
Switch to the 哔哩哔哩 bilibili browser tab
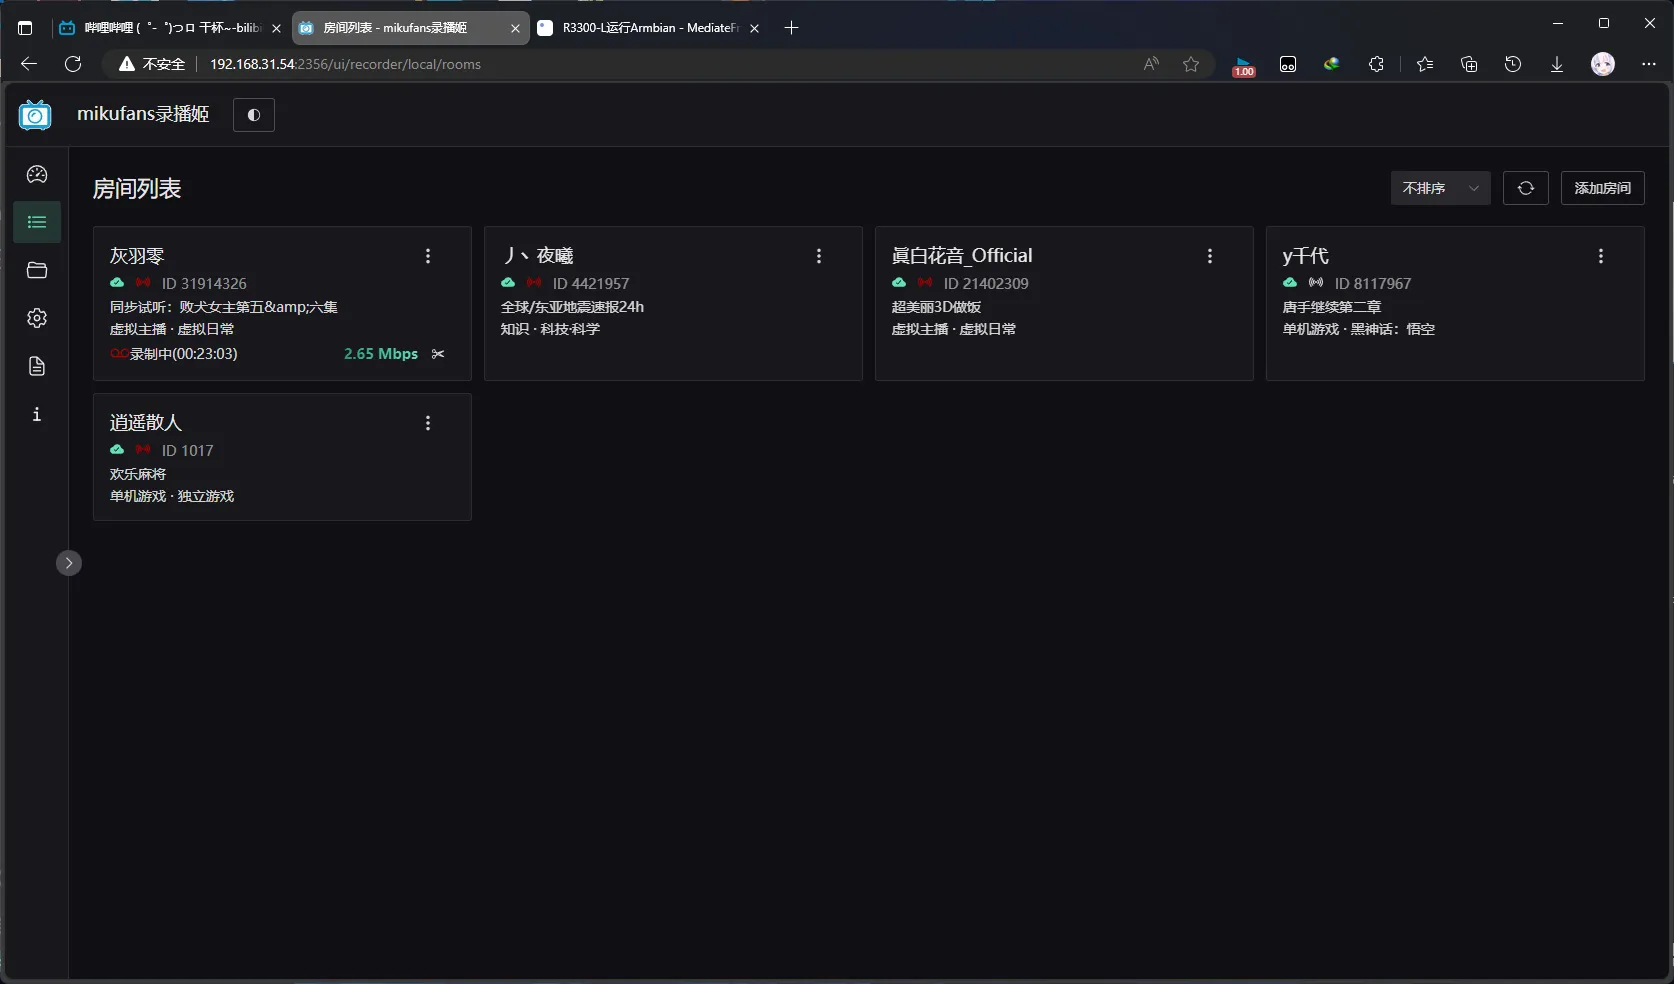(170, 28)
